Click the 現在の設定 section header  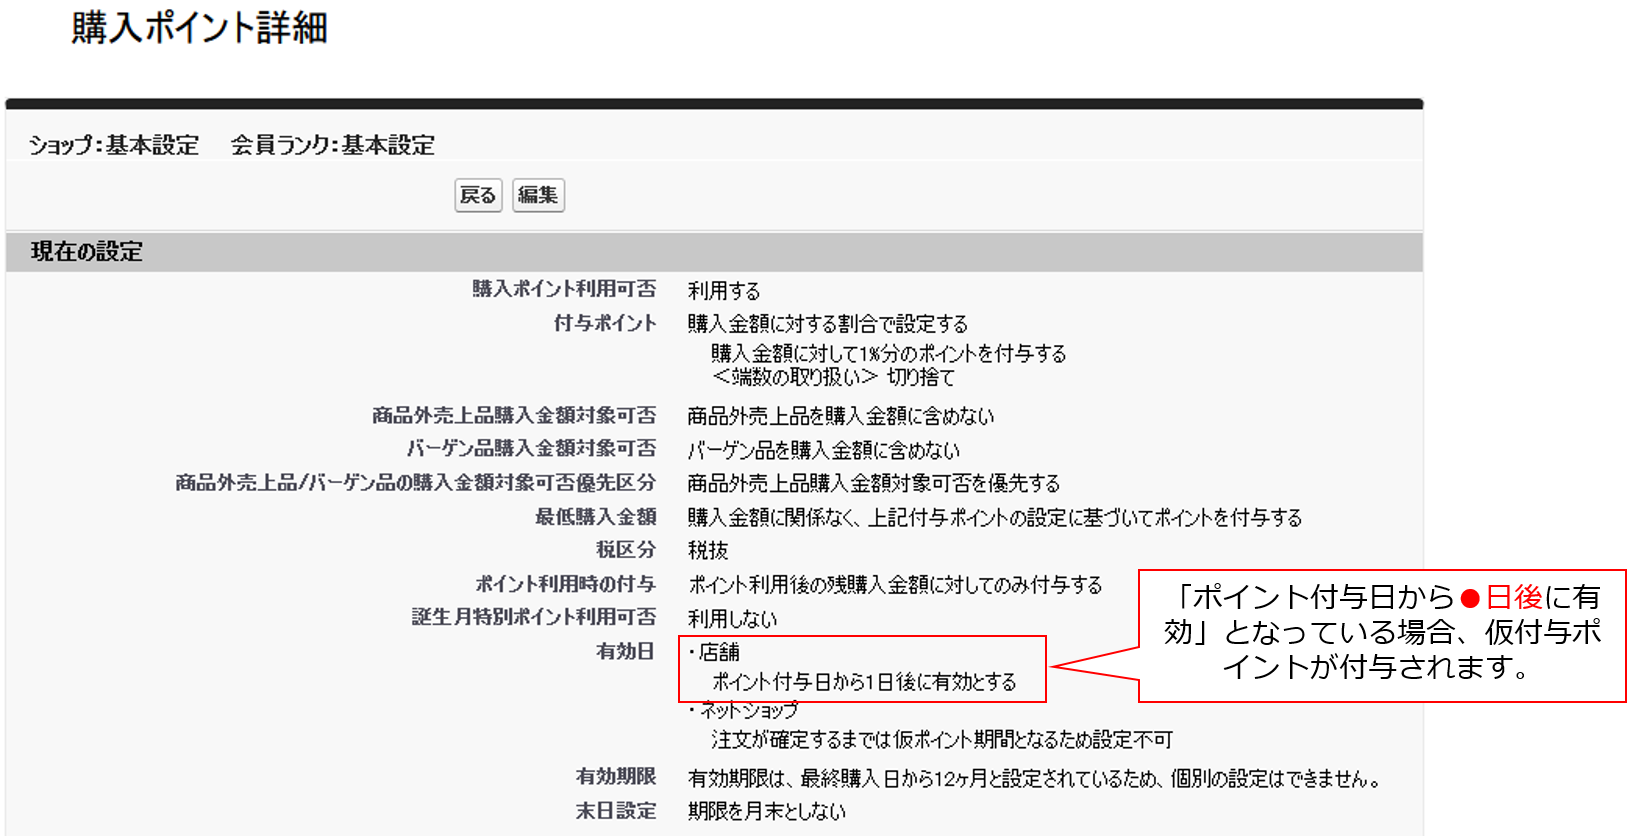(x=87, y=252)
